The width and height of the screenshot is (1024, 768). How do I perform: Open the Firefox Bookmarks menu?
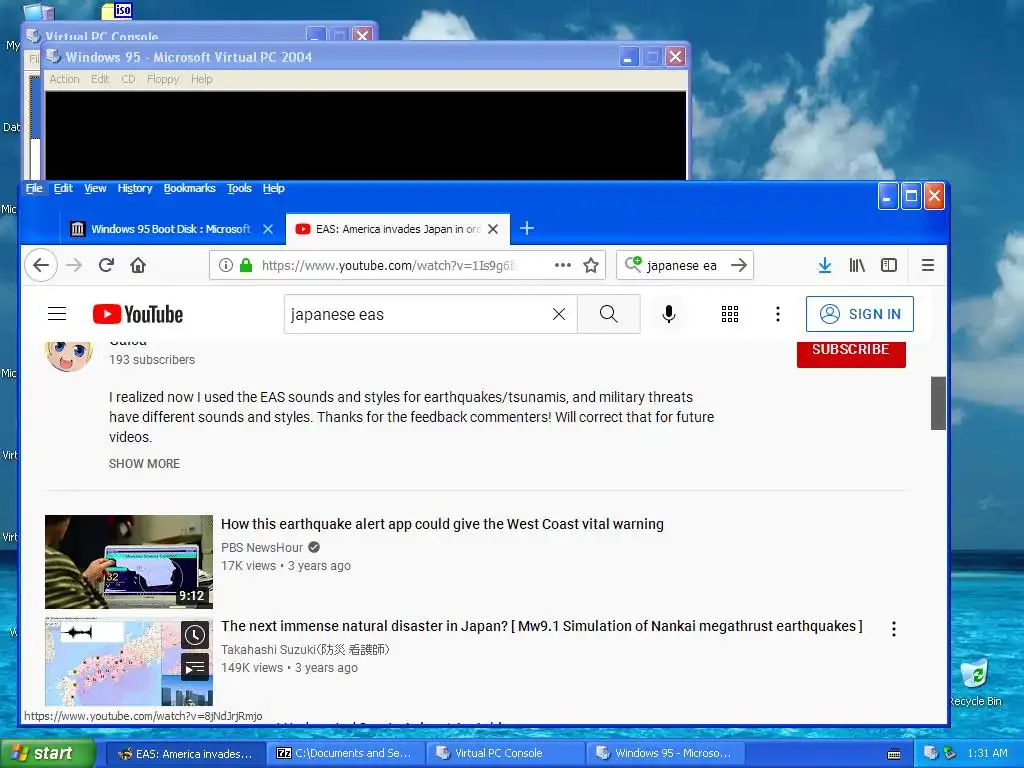pyautogui.click(x=189, y=188)
